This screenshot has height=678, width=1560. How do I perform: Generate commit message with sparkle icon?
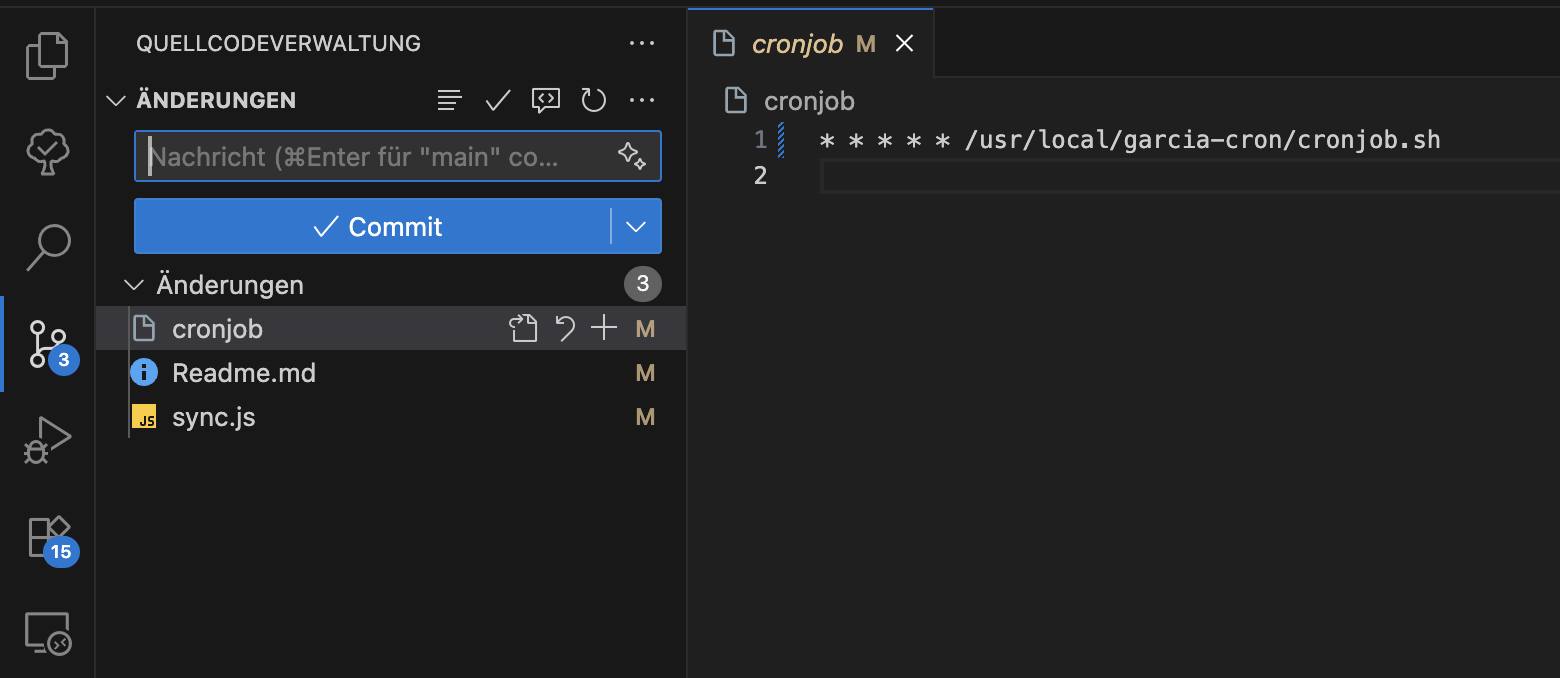point(631,156)
